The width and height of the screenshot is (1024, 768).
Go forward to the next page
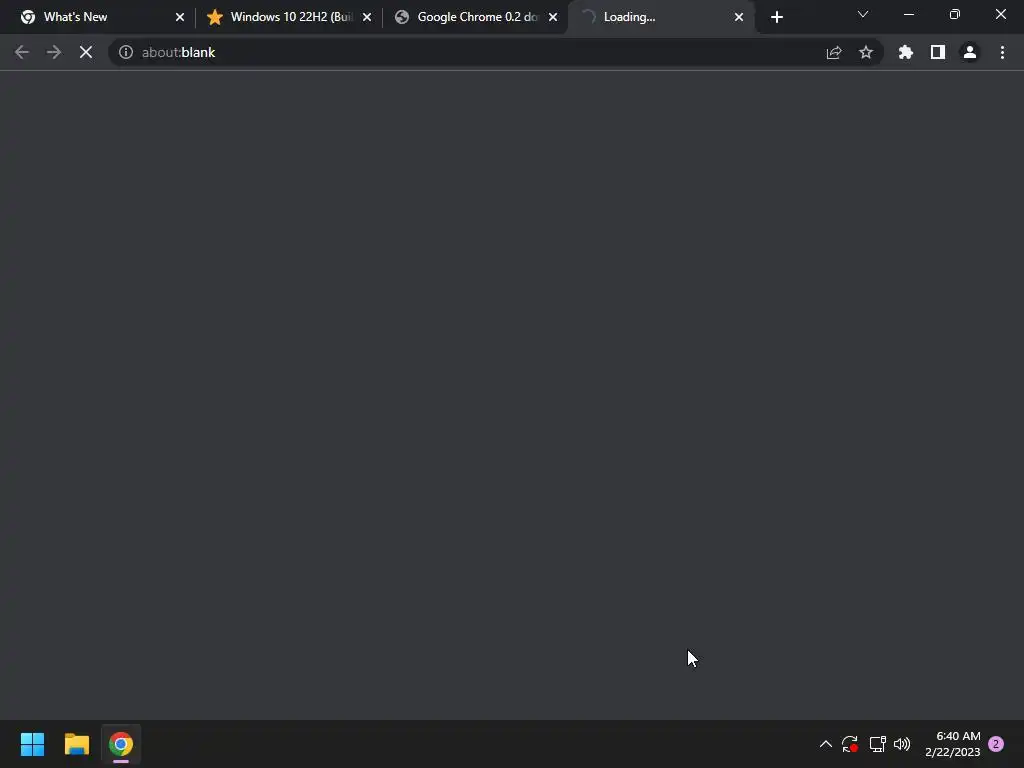pos(54,52)
